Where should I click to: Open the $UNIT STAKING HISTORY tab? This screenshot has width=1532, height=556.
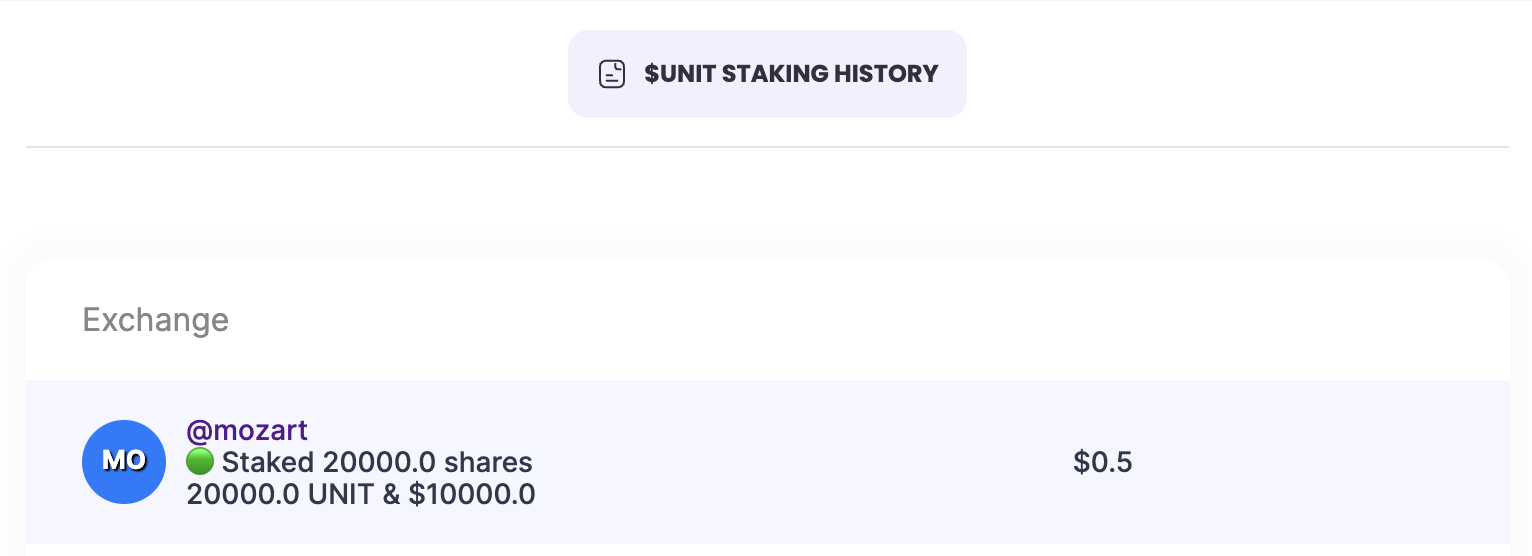click(x=767, y=74)
